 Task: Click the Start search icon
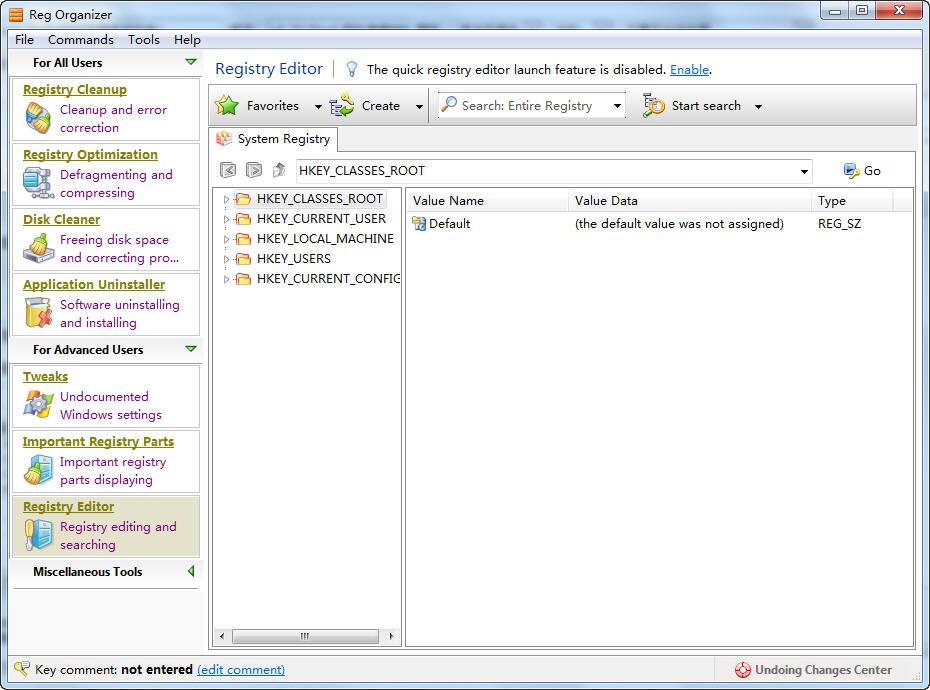tap(654, 106)
